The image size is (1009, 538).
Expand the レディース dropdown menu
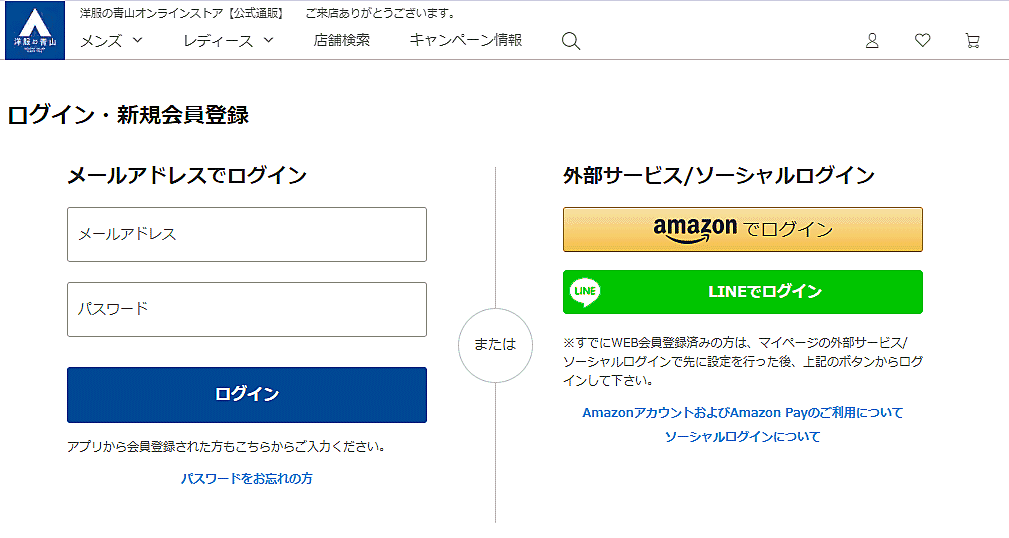[228, 41]
